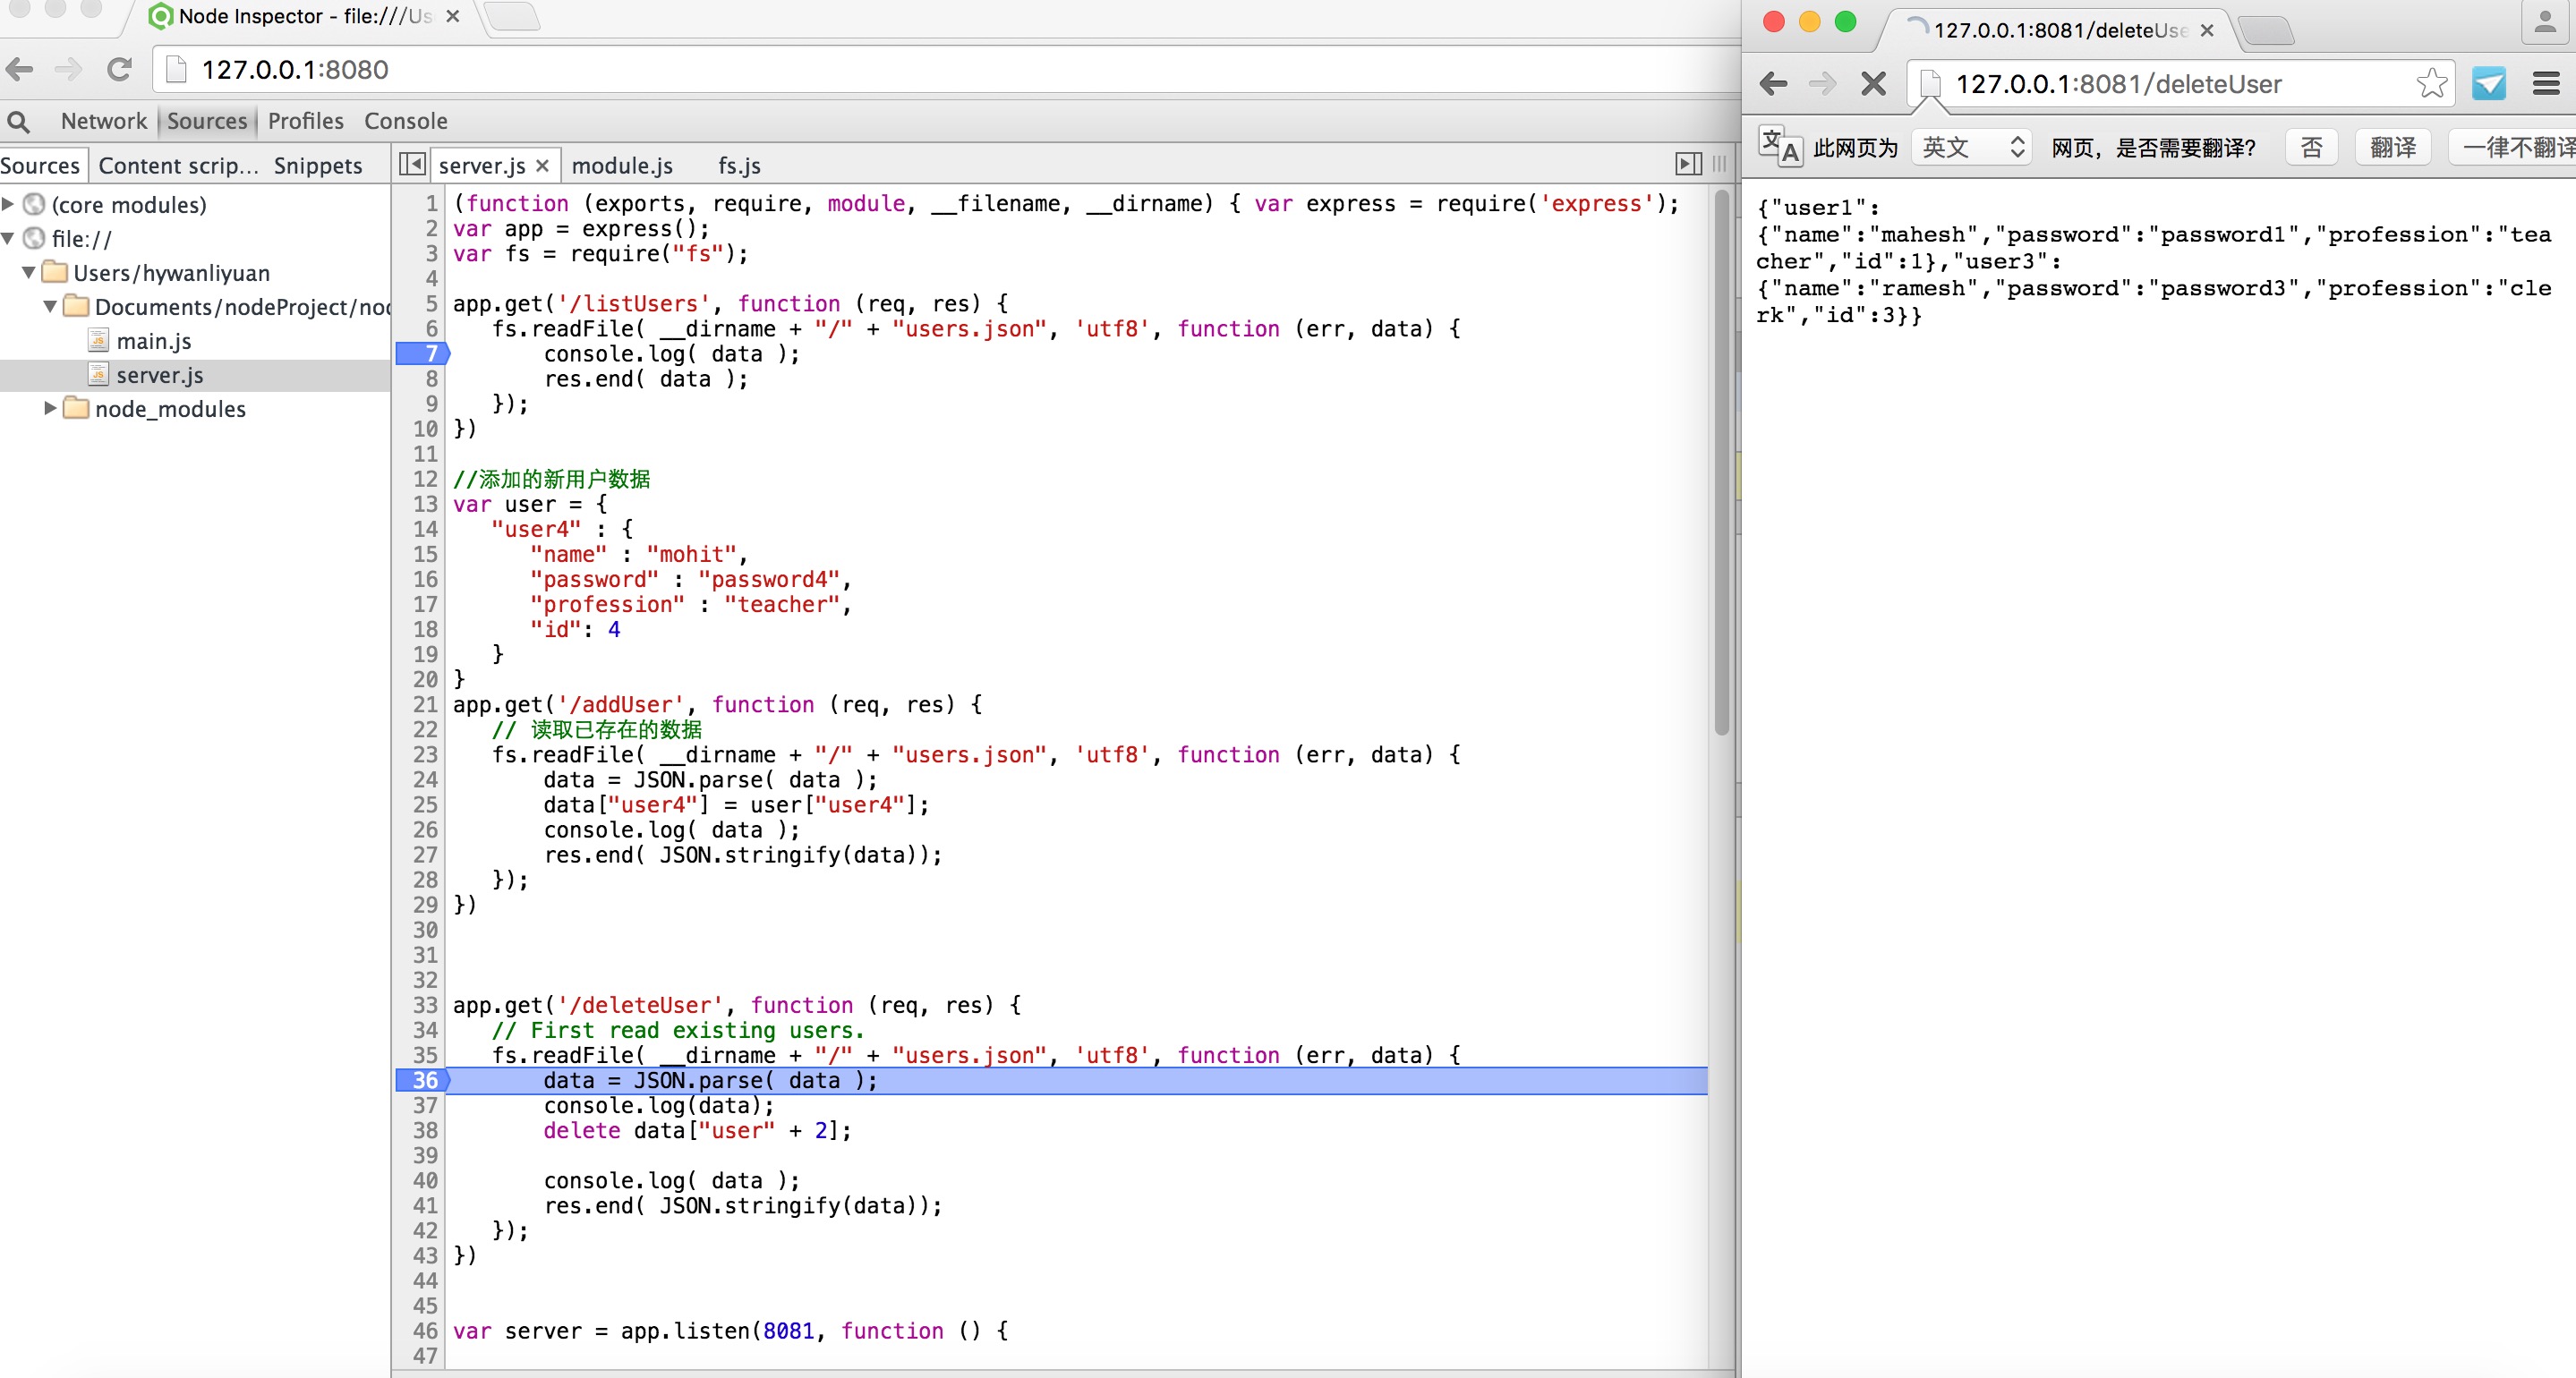Switch to the Console panel
2576x1378 pixels.
click(405, 121)
